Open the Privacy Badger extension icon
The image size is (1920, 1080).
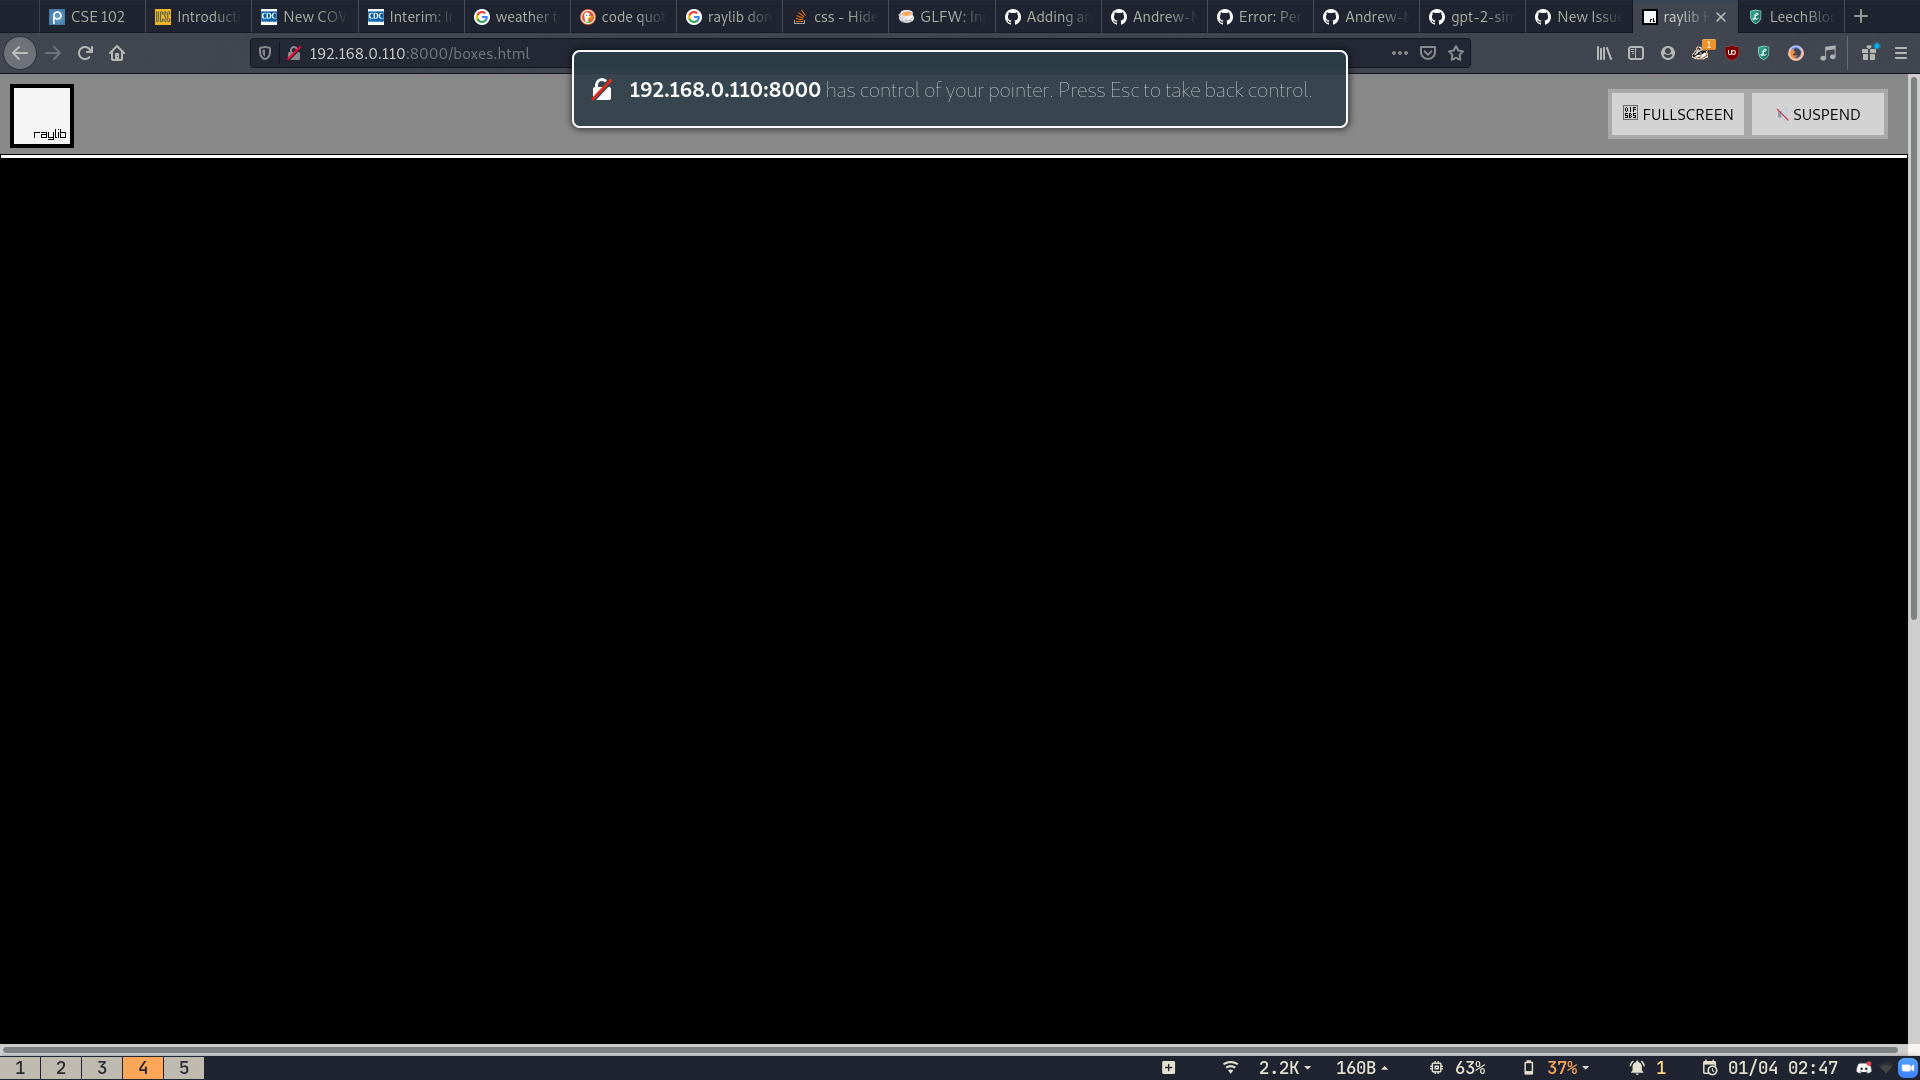pos(1700,55)
